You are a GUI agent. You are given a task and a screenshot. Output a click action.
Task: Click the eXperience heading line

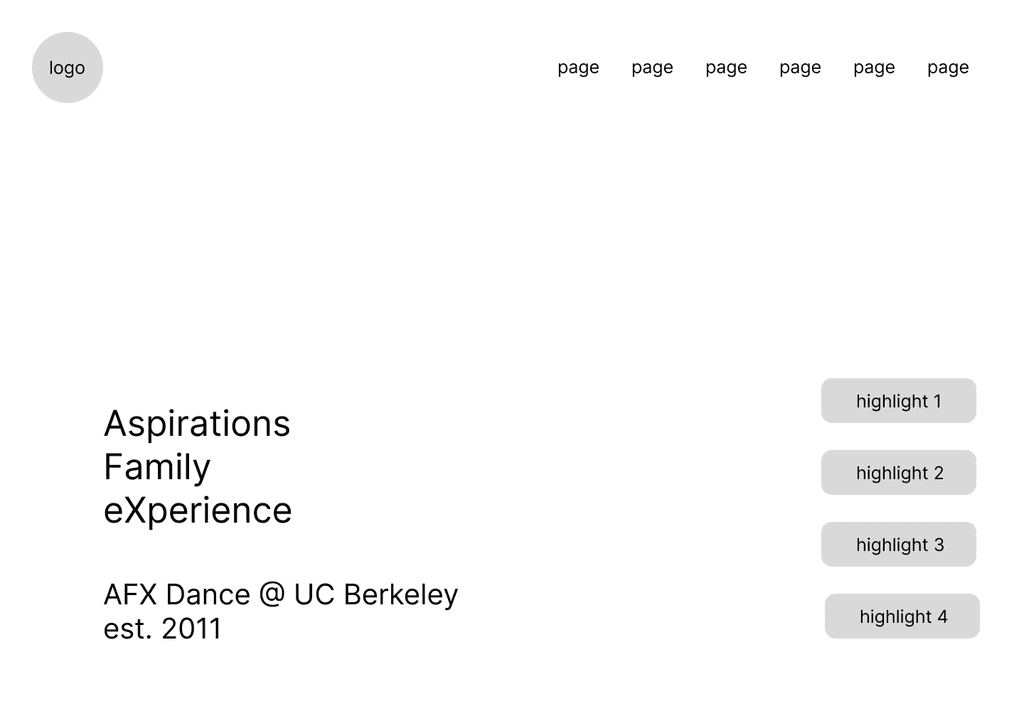(x=198, y=510)
